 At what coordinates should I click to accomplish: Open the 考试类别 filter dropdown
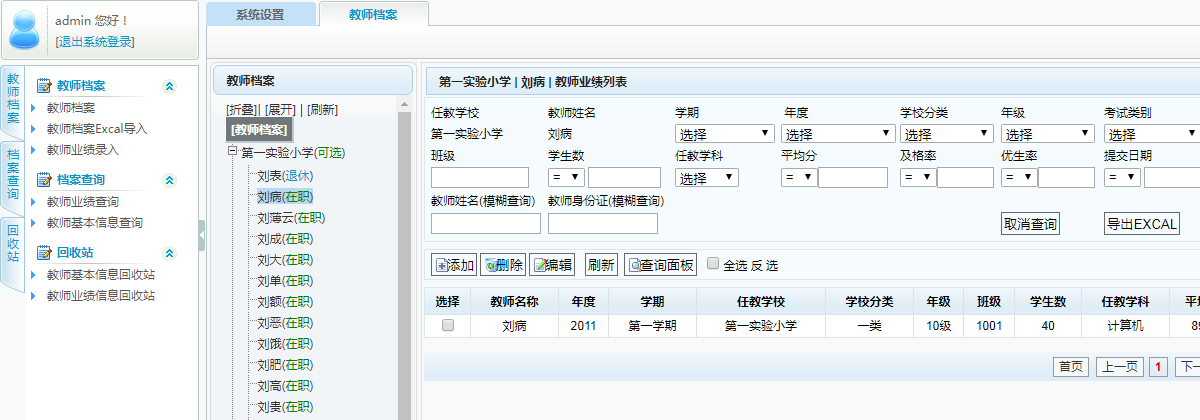click(x=1151, y=134)
